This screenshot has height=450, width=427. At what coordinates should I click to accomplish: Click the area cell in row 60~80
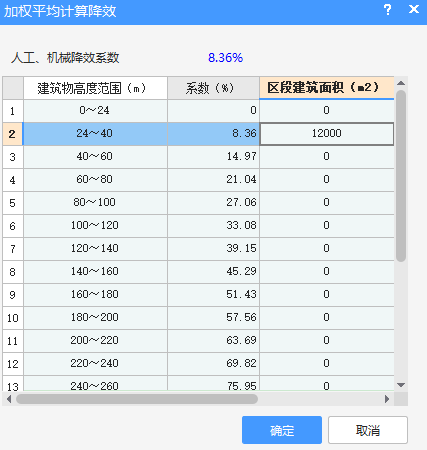click(x=327, y=180)
